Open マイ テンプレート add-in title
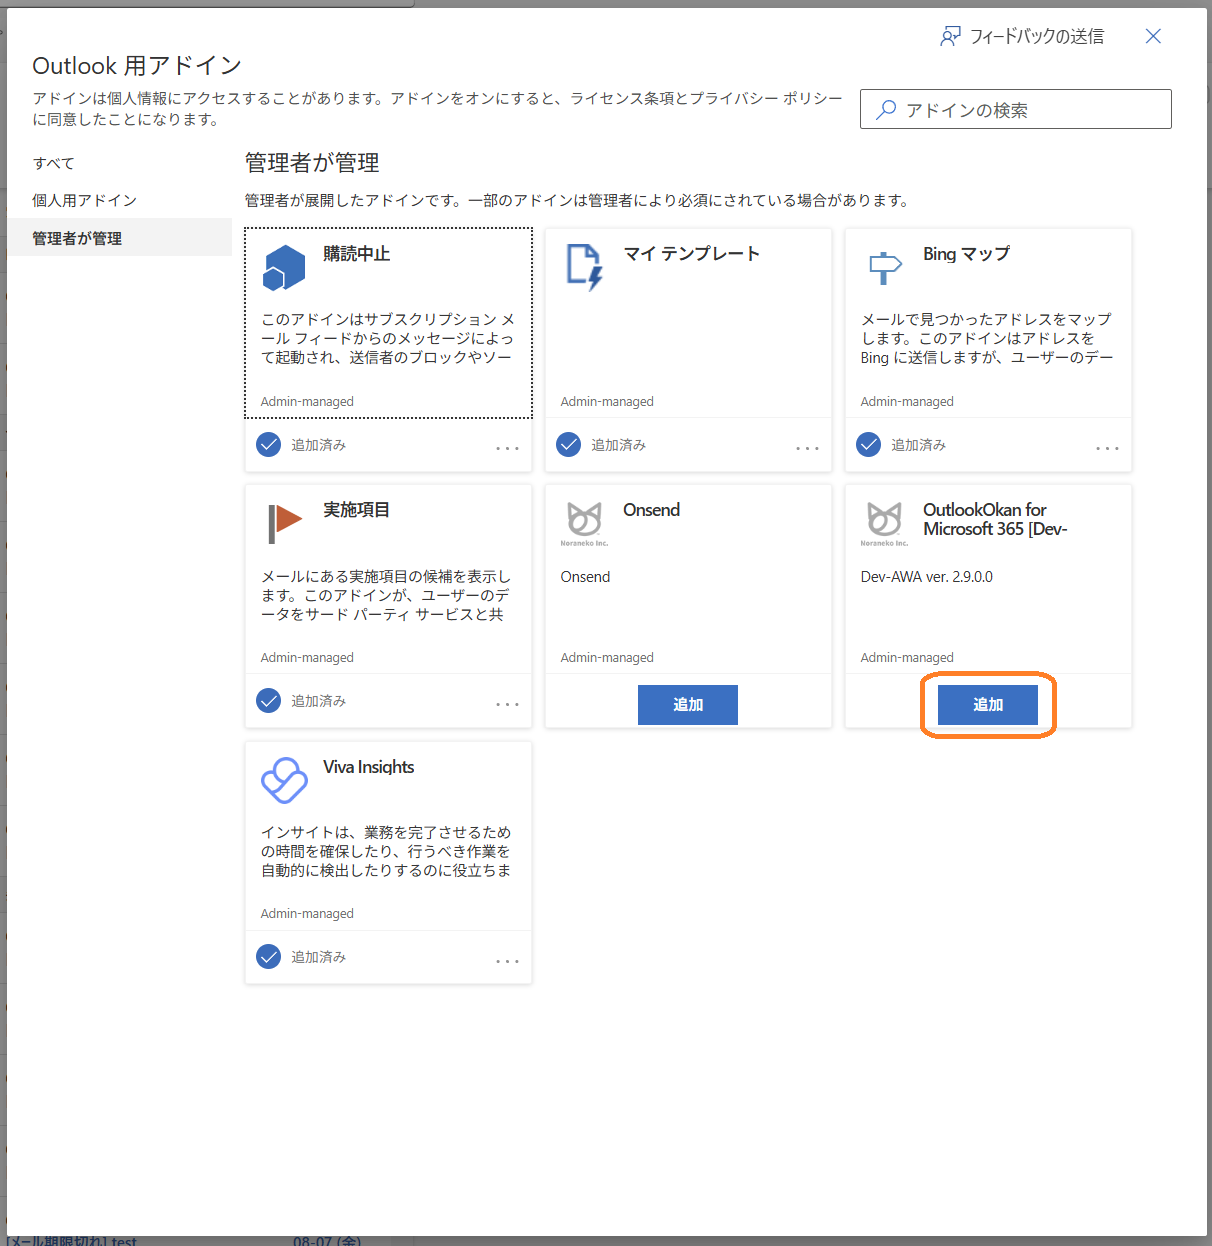Image resolution: width=1212 pixels, height=1246 pixels. pyautogui.click(x=692, y=254)
